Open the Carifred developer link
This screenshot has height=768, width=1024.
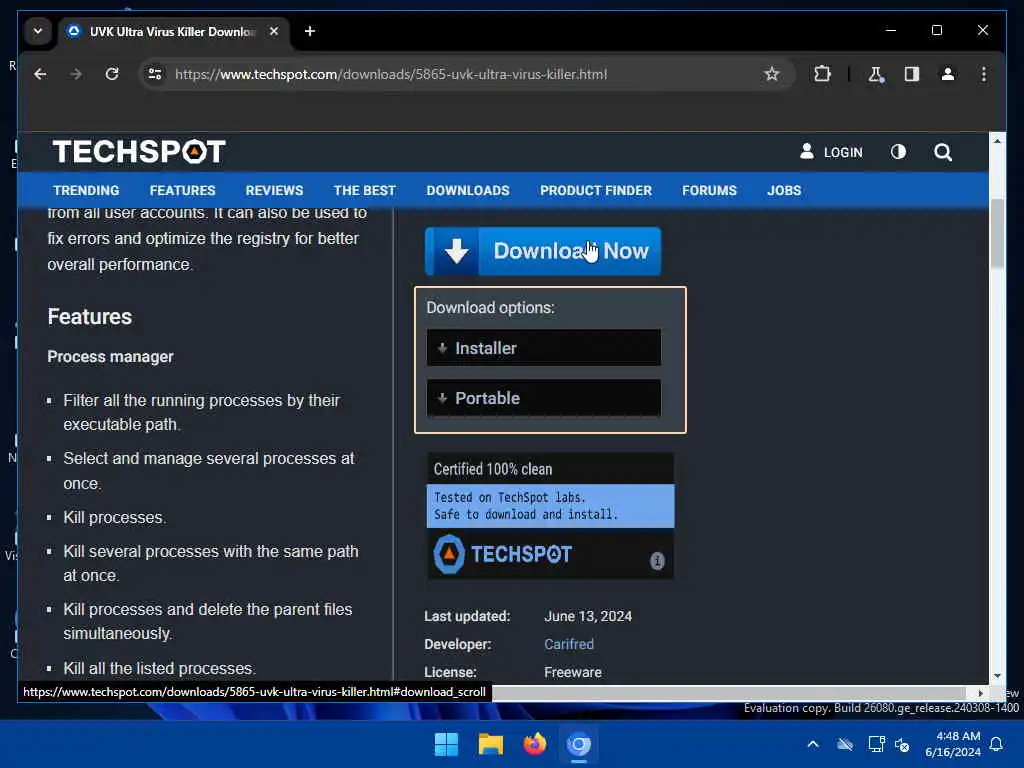569,644
